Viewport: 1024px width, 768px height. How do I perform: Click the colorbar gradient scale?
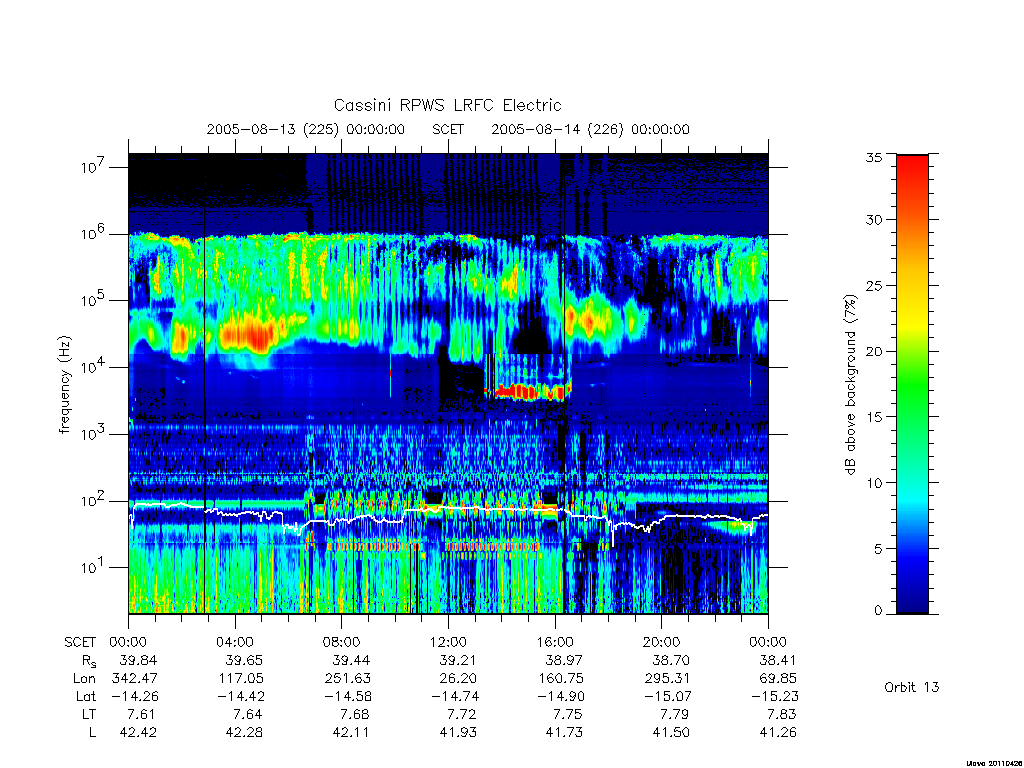912,384
